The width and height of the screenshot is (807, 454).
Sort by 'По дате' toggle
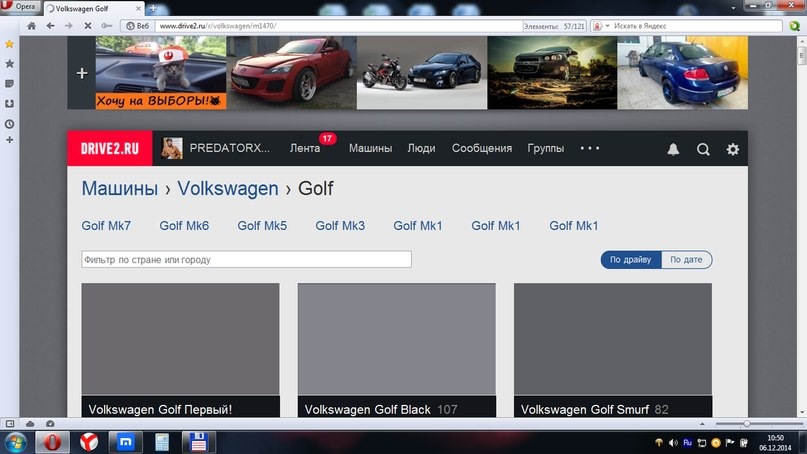(x=687, y=259)
